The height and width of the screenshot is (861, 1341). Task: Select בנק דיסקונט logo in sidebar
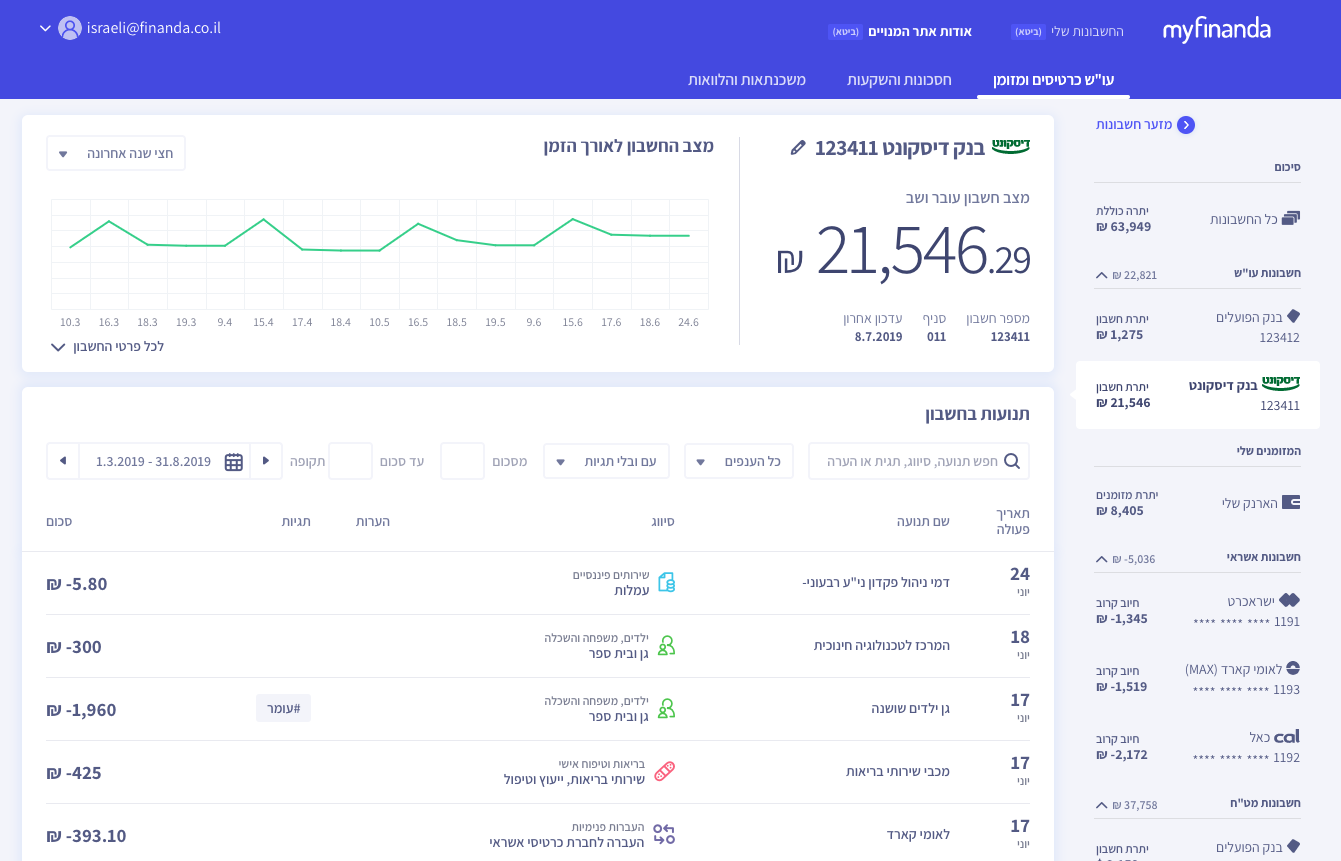(x=1281, y=382)
